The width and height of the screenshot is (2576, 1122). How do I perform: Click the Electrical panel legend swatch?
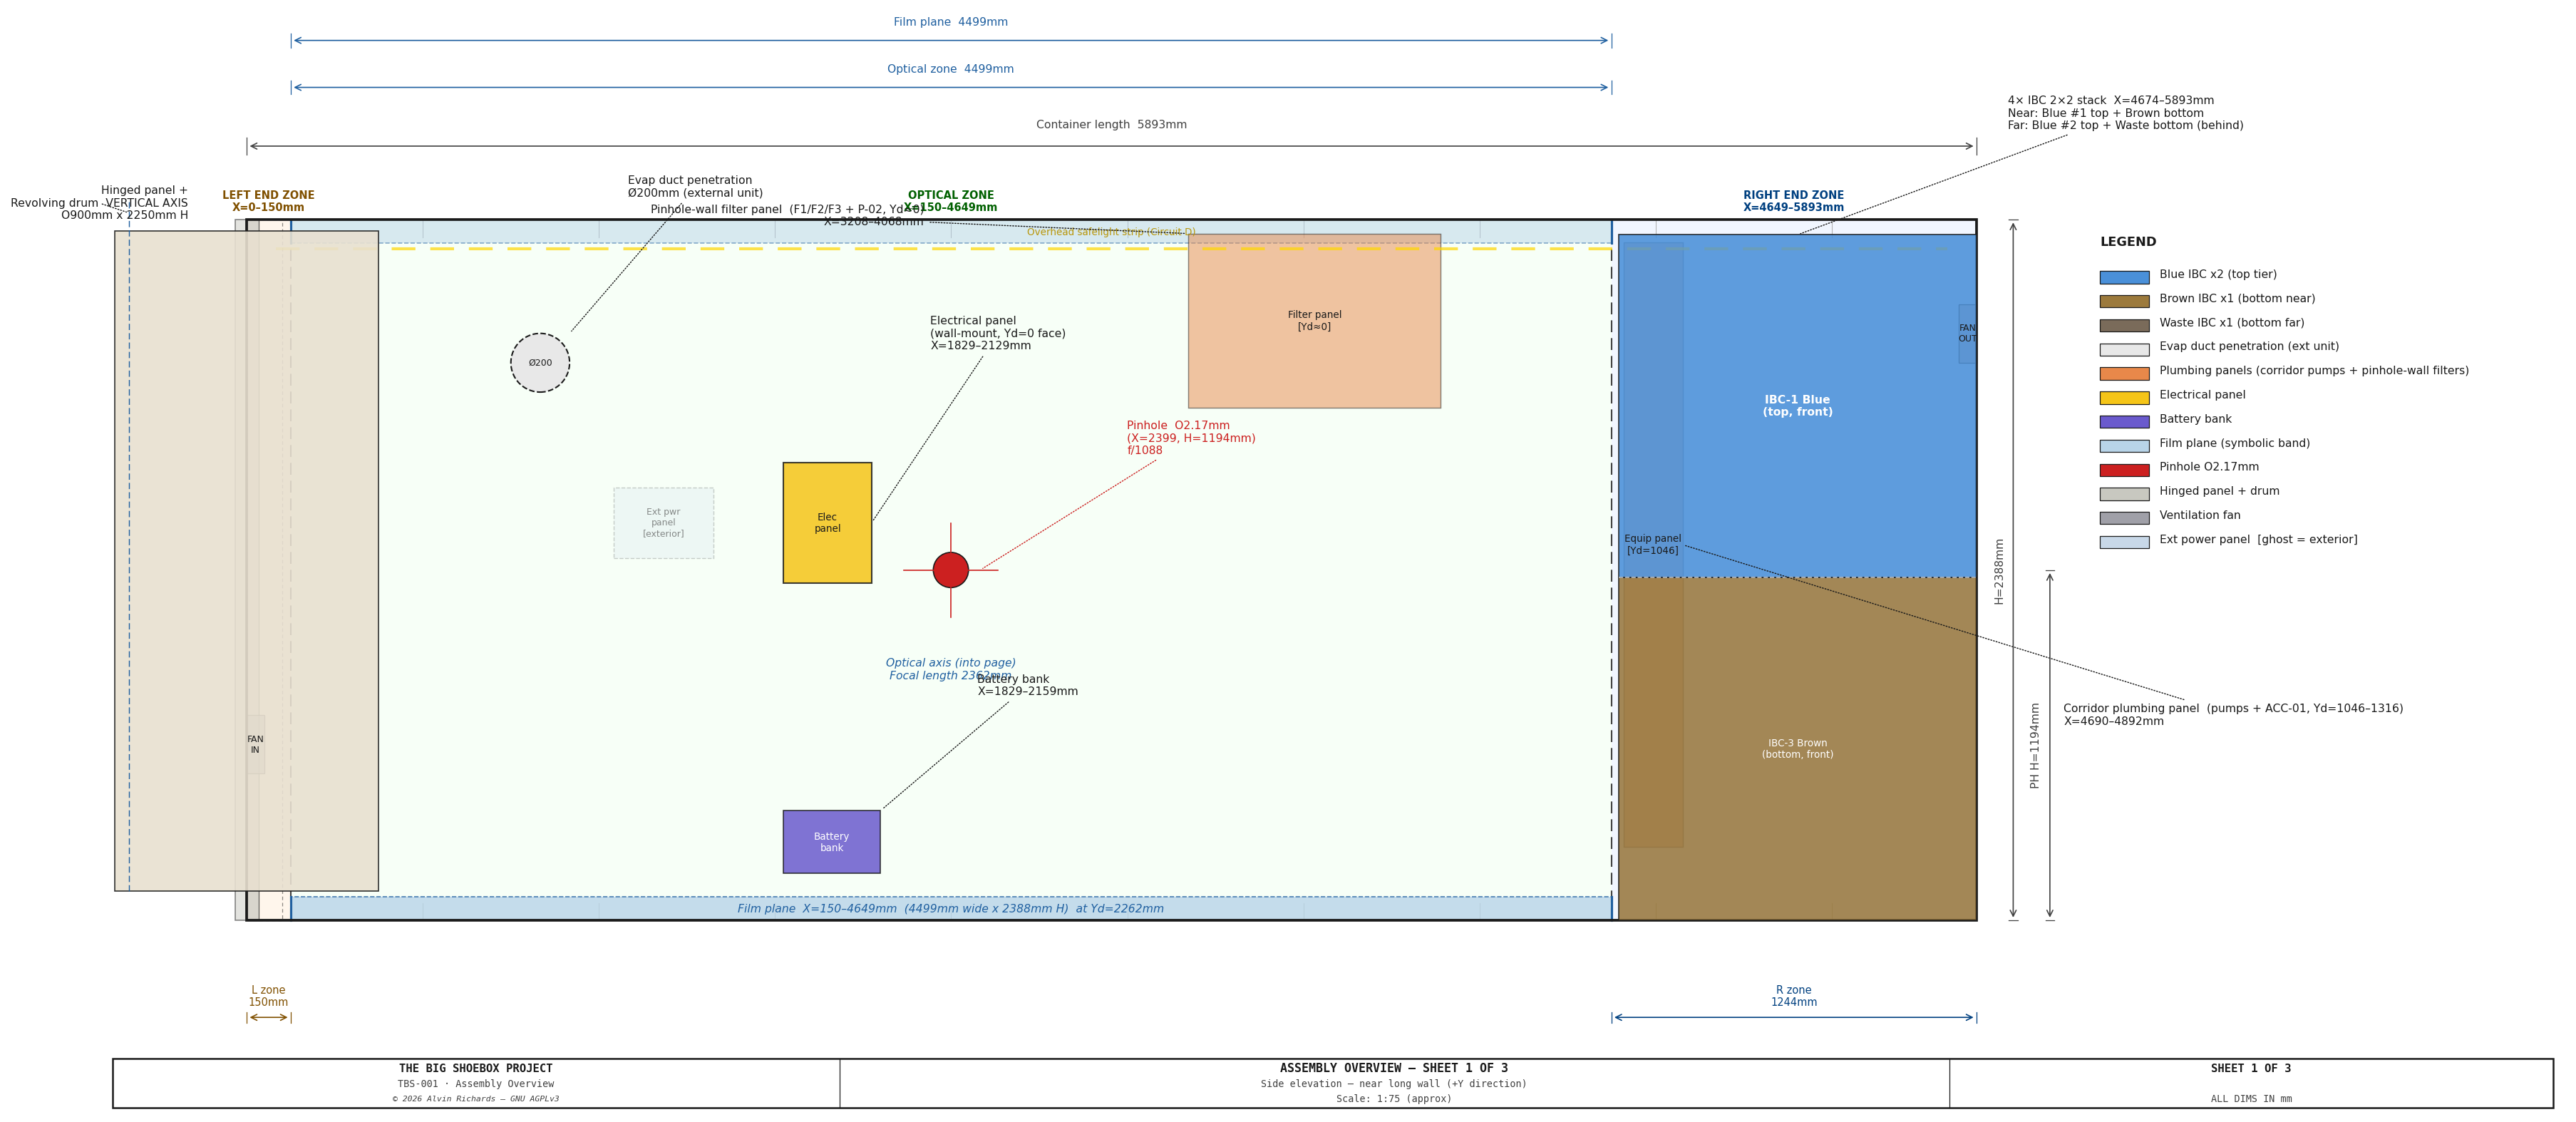(x=2123, y=398)
